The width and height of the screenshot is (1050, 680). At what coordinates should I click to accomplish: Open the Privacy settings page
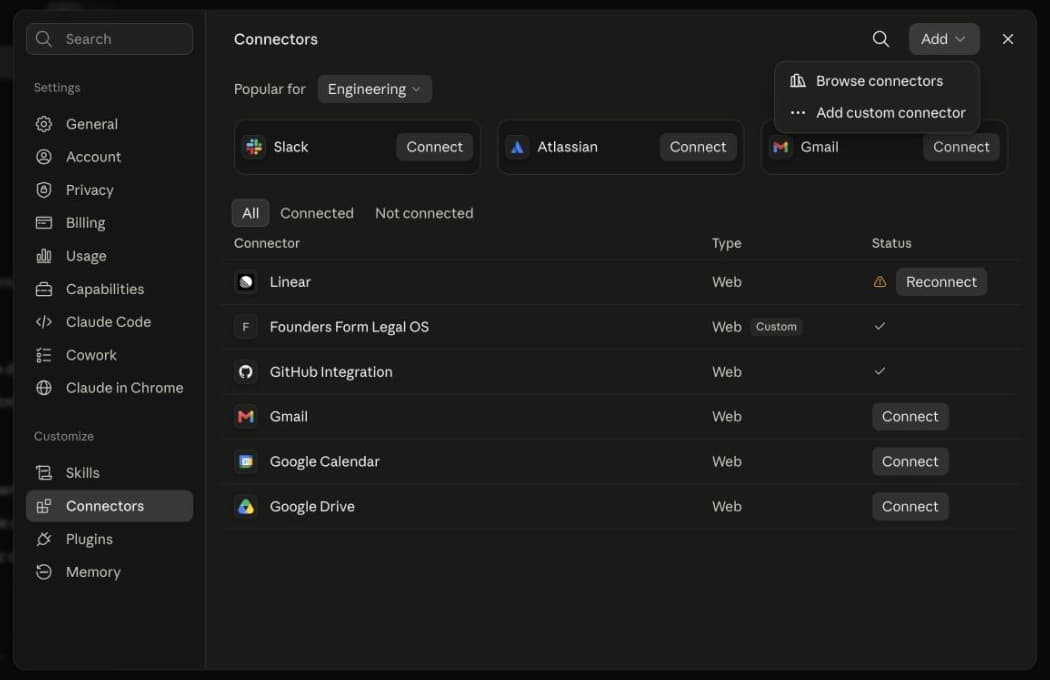[109, 190]
